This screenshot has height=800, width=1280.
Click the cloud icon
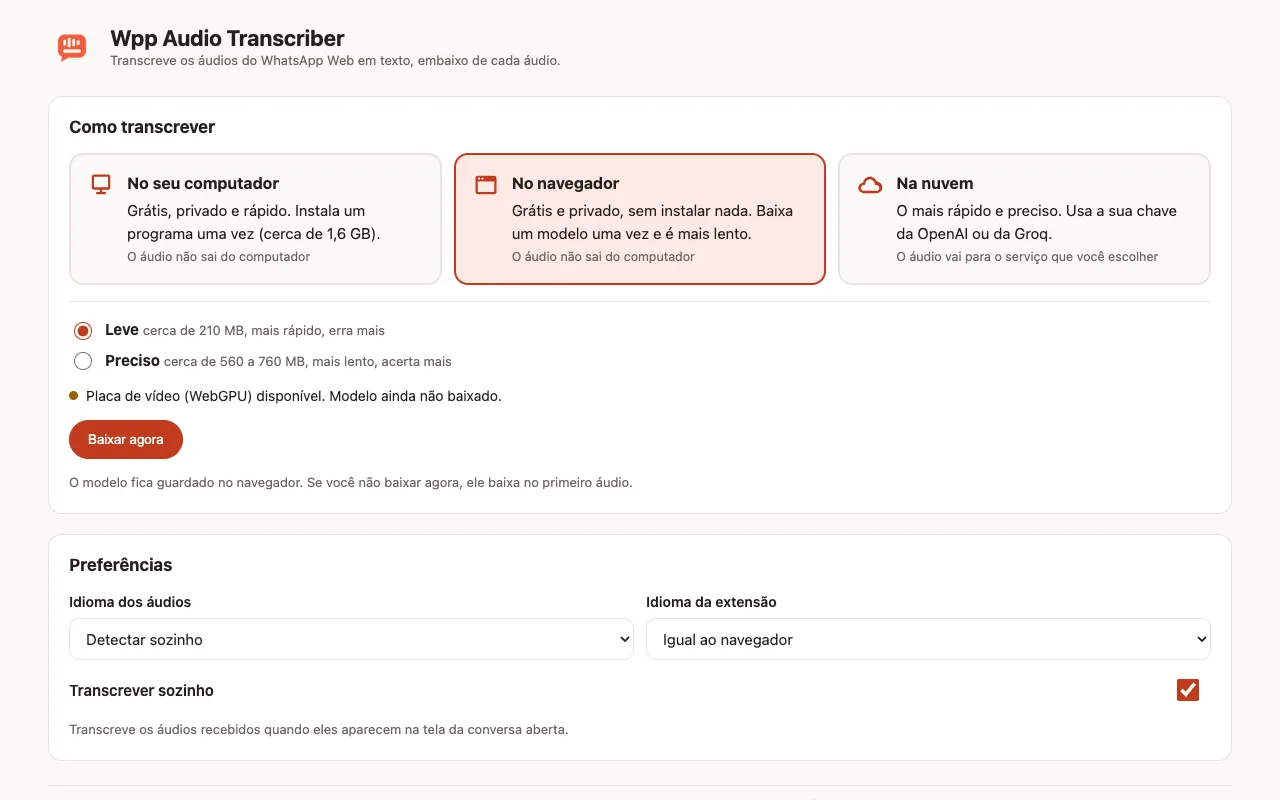pyautogui.click(x=871, y=184)
